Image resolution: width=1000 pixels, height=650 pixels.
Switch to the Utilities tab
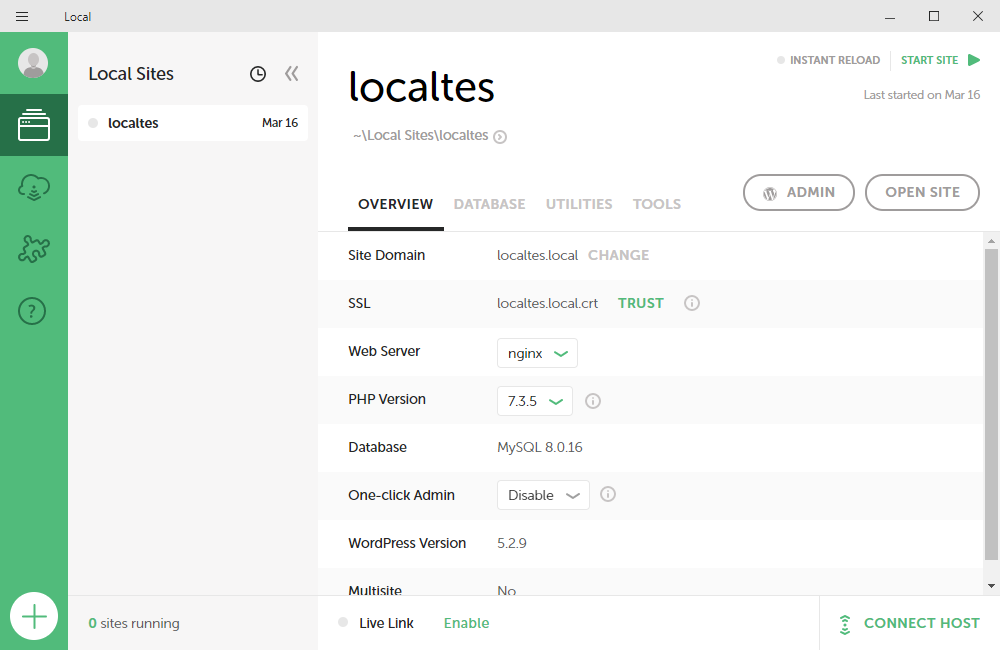579,204
